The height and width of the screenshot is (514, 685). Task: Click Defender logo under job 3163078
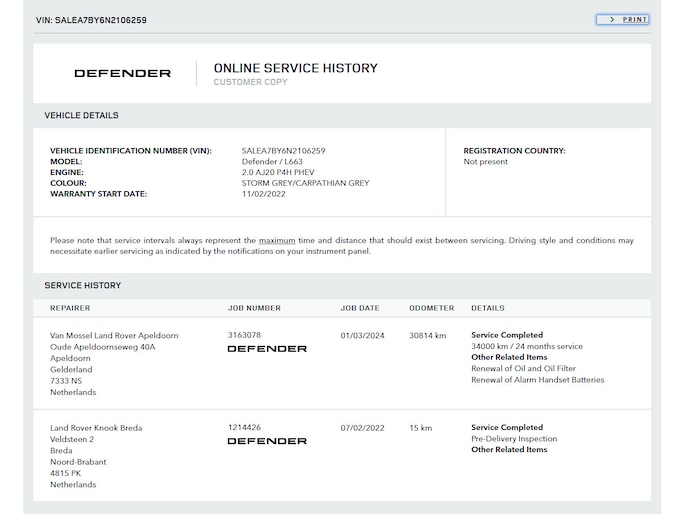[x=267, y=349]
